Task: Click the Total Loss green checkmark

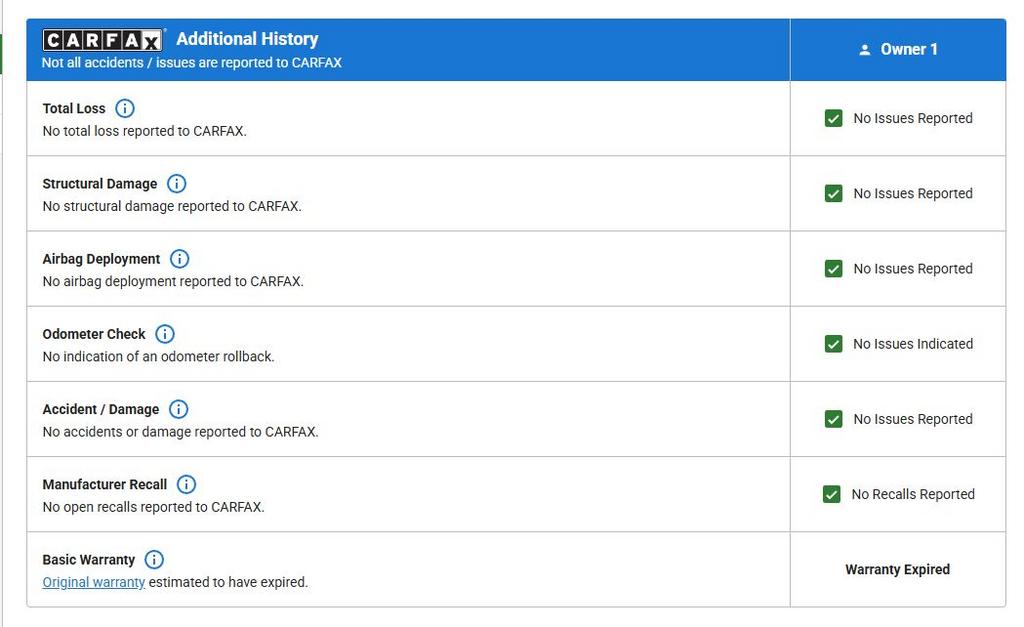Action: point(833,118)
